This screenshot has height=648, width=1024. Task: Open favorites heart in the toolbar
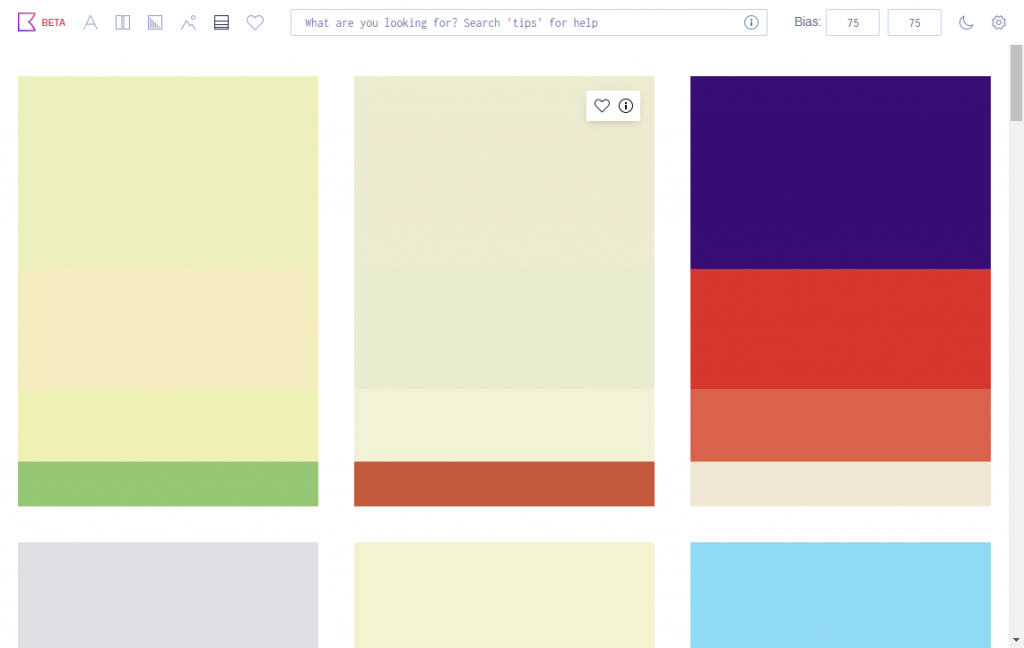tap(255, 22)
